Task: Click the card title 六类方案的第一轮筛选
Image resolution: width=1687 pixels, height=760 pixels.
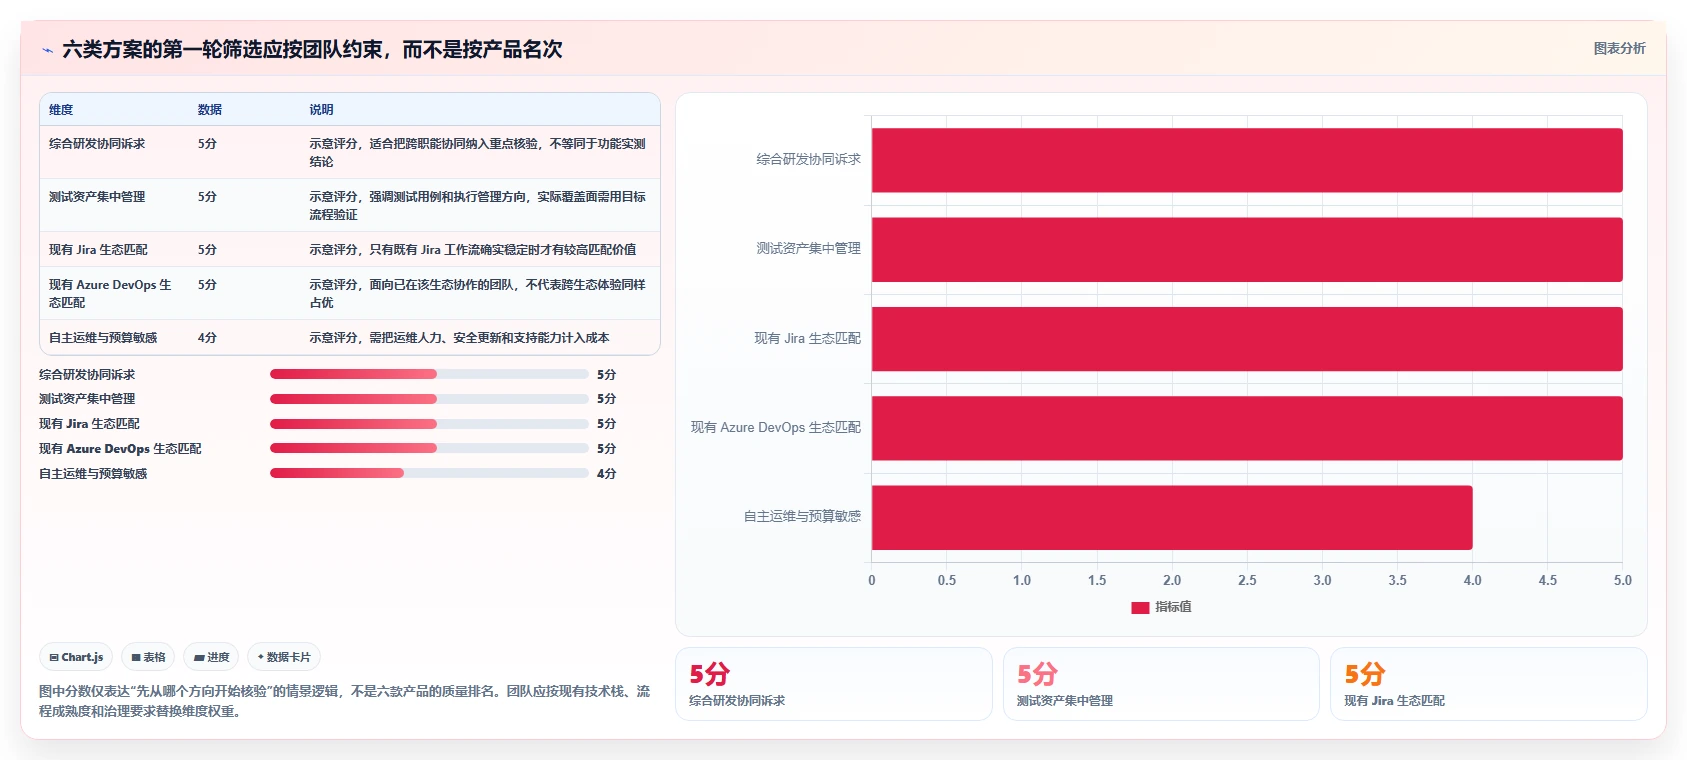Action: click(312, 49)
